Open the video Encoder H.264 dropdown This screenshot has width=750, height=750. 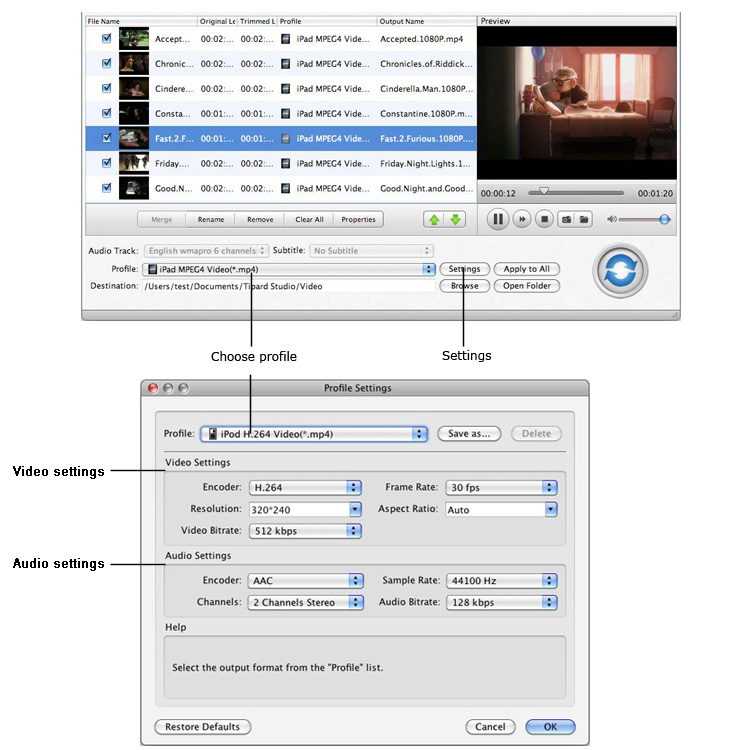click(x=305, y=487)
